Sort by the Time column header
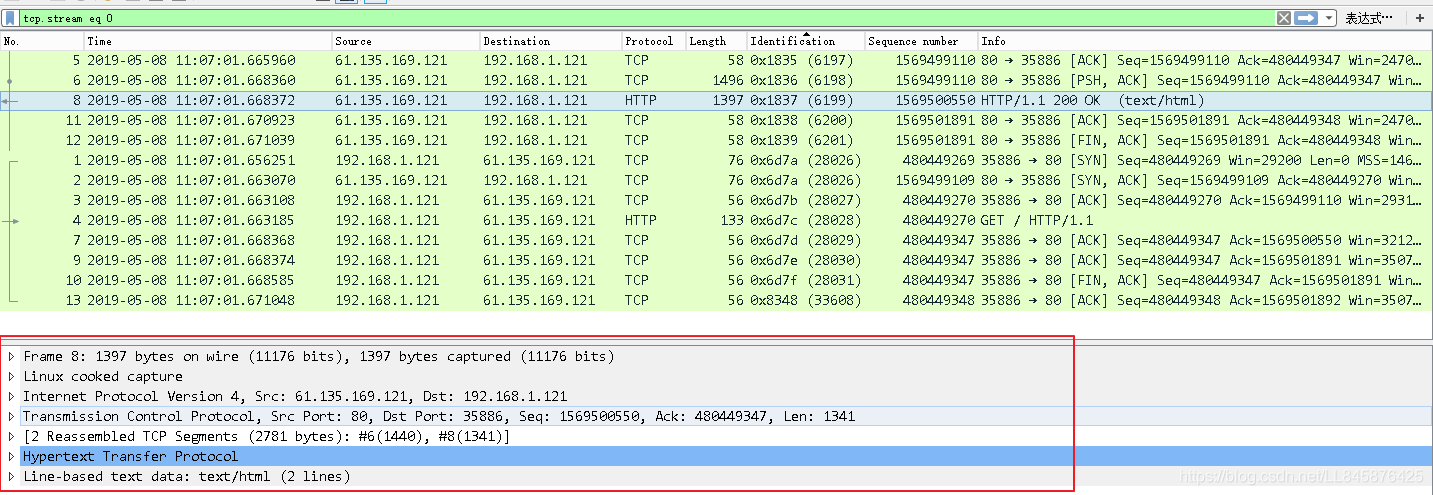1433x495 pixels. click(x=208, y=41)
